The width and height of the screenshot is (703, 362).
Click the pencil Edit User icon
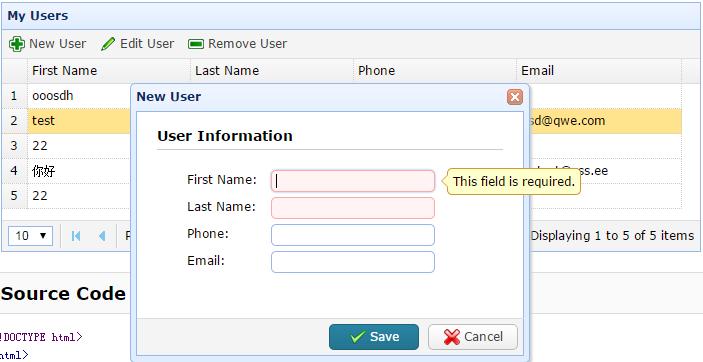[108, 44]
